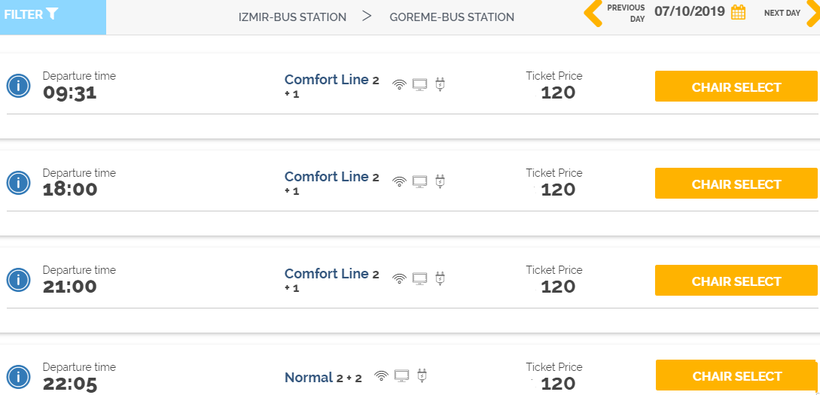Click the TV screen icon on 18:00 bus
Image resolution: width=820 pixels, height=395 pixels.
pos(419,182)
